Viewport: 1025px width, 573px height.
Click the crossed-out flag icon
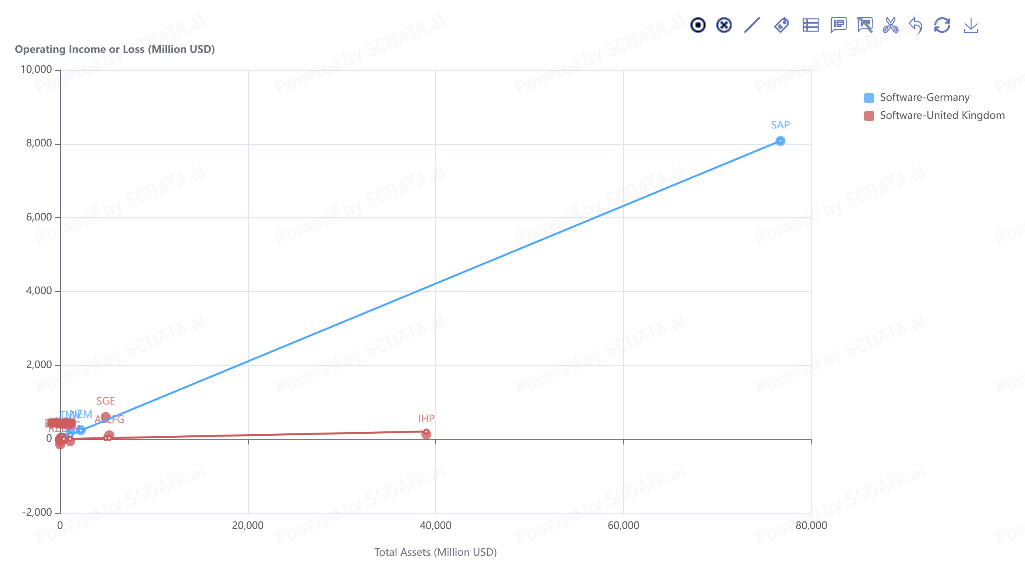865,25
